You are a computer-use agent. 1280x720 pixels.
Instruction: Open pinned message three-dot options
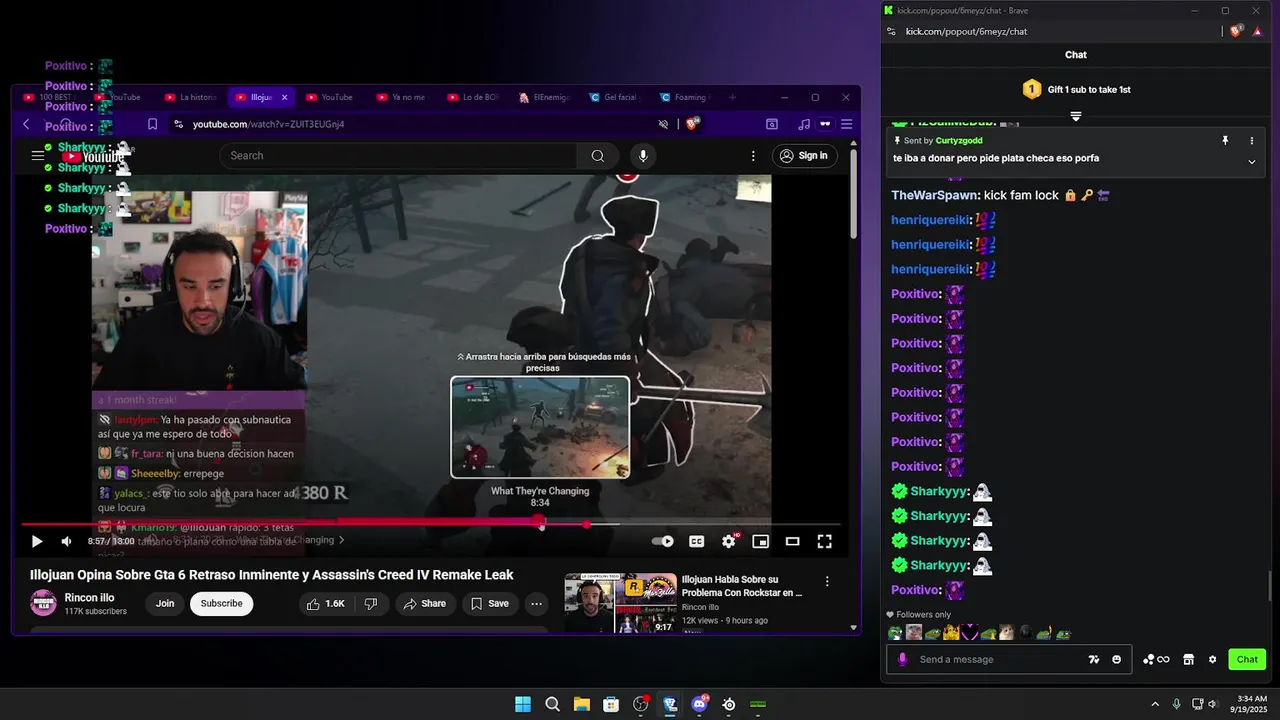[x=1251, y=141]
